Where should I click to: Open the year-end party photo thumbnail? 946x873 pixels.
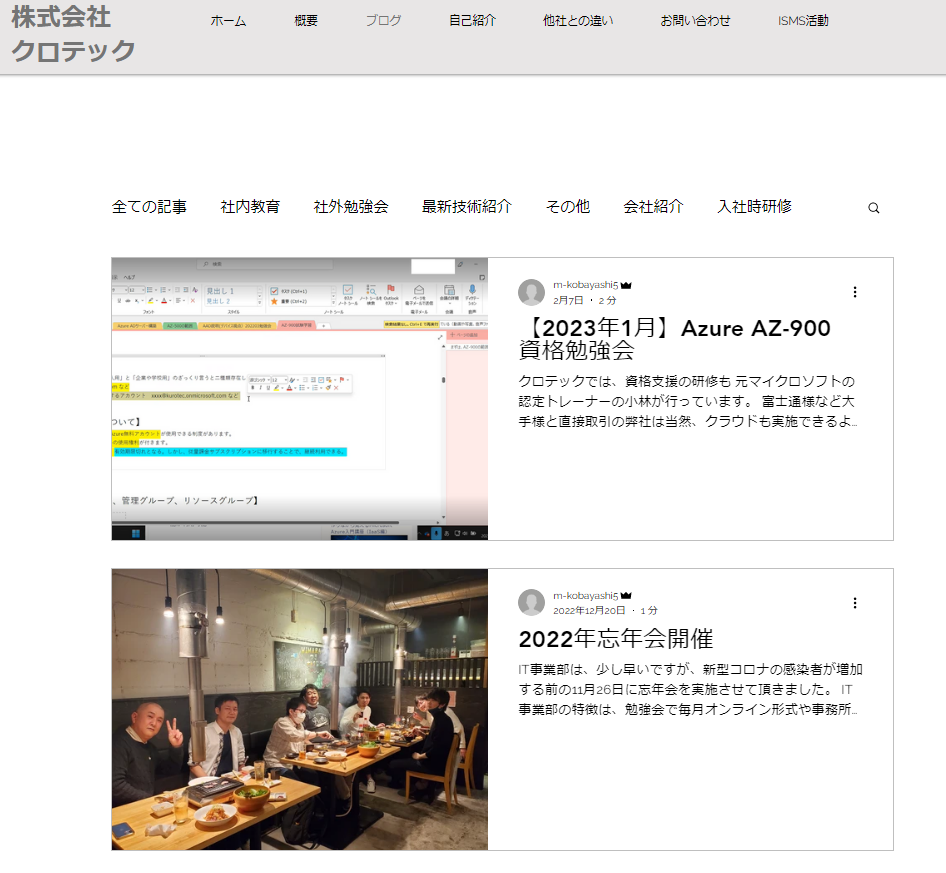click(299, 709)
